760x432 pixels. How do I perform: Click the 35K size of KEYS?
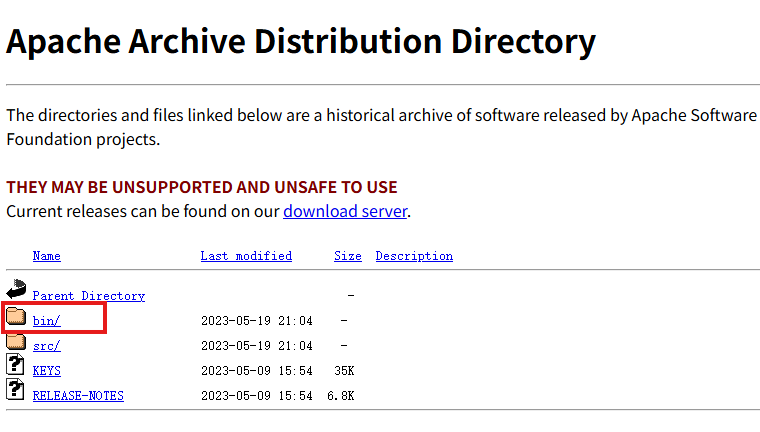click(x=344, y=371)
